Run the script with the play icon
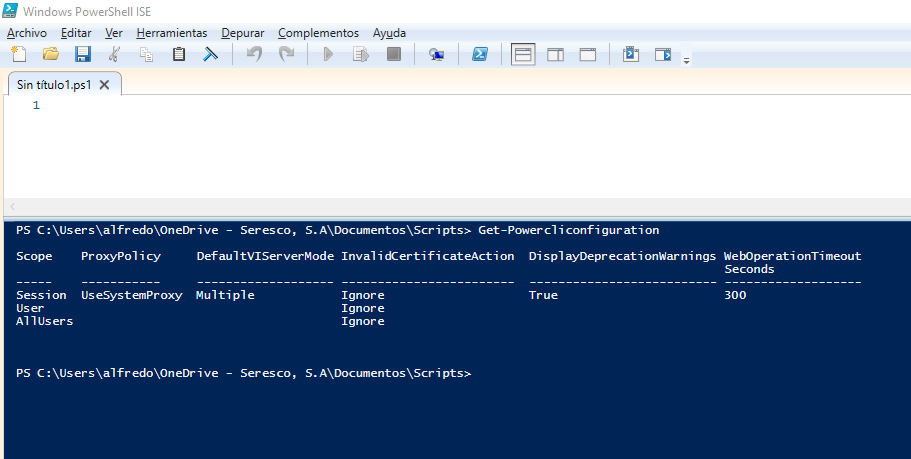Screen dimensions: 911x459 tap(328, 55)
